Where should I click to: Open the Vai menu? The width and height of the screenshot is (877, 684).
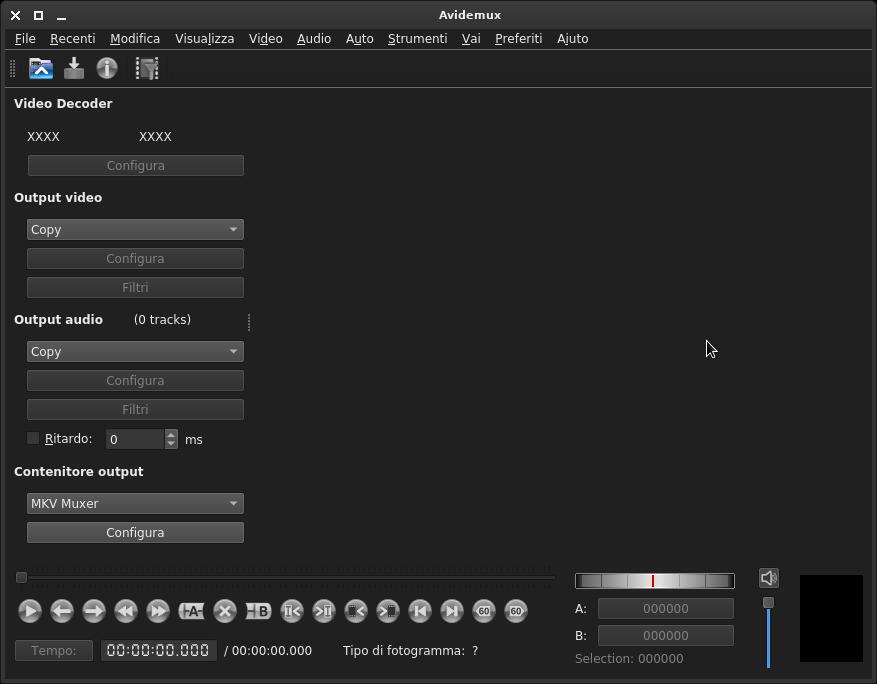point(471,39)
